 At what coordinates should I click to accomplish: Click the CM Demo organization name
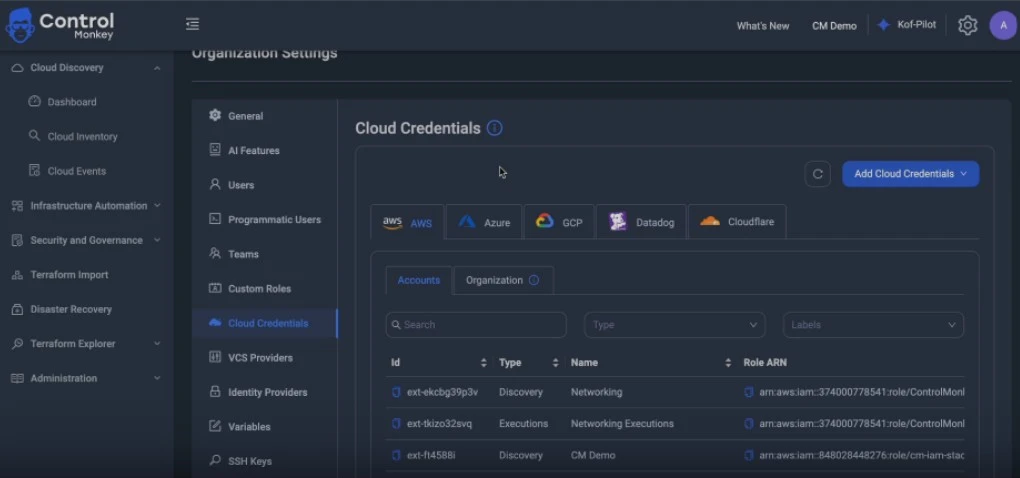coord(834,26)
